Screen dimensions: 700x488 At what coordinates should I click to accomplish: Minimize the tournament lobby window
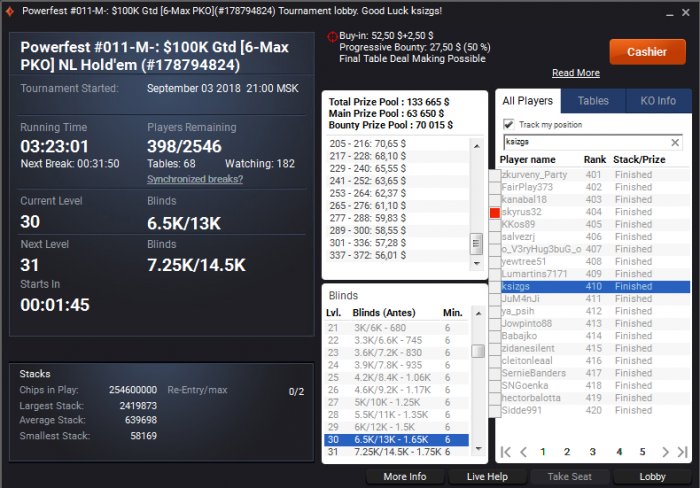tap(669, 13)
